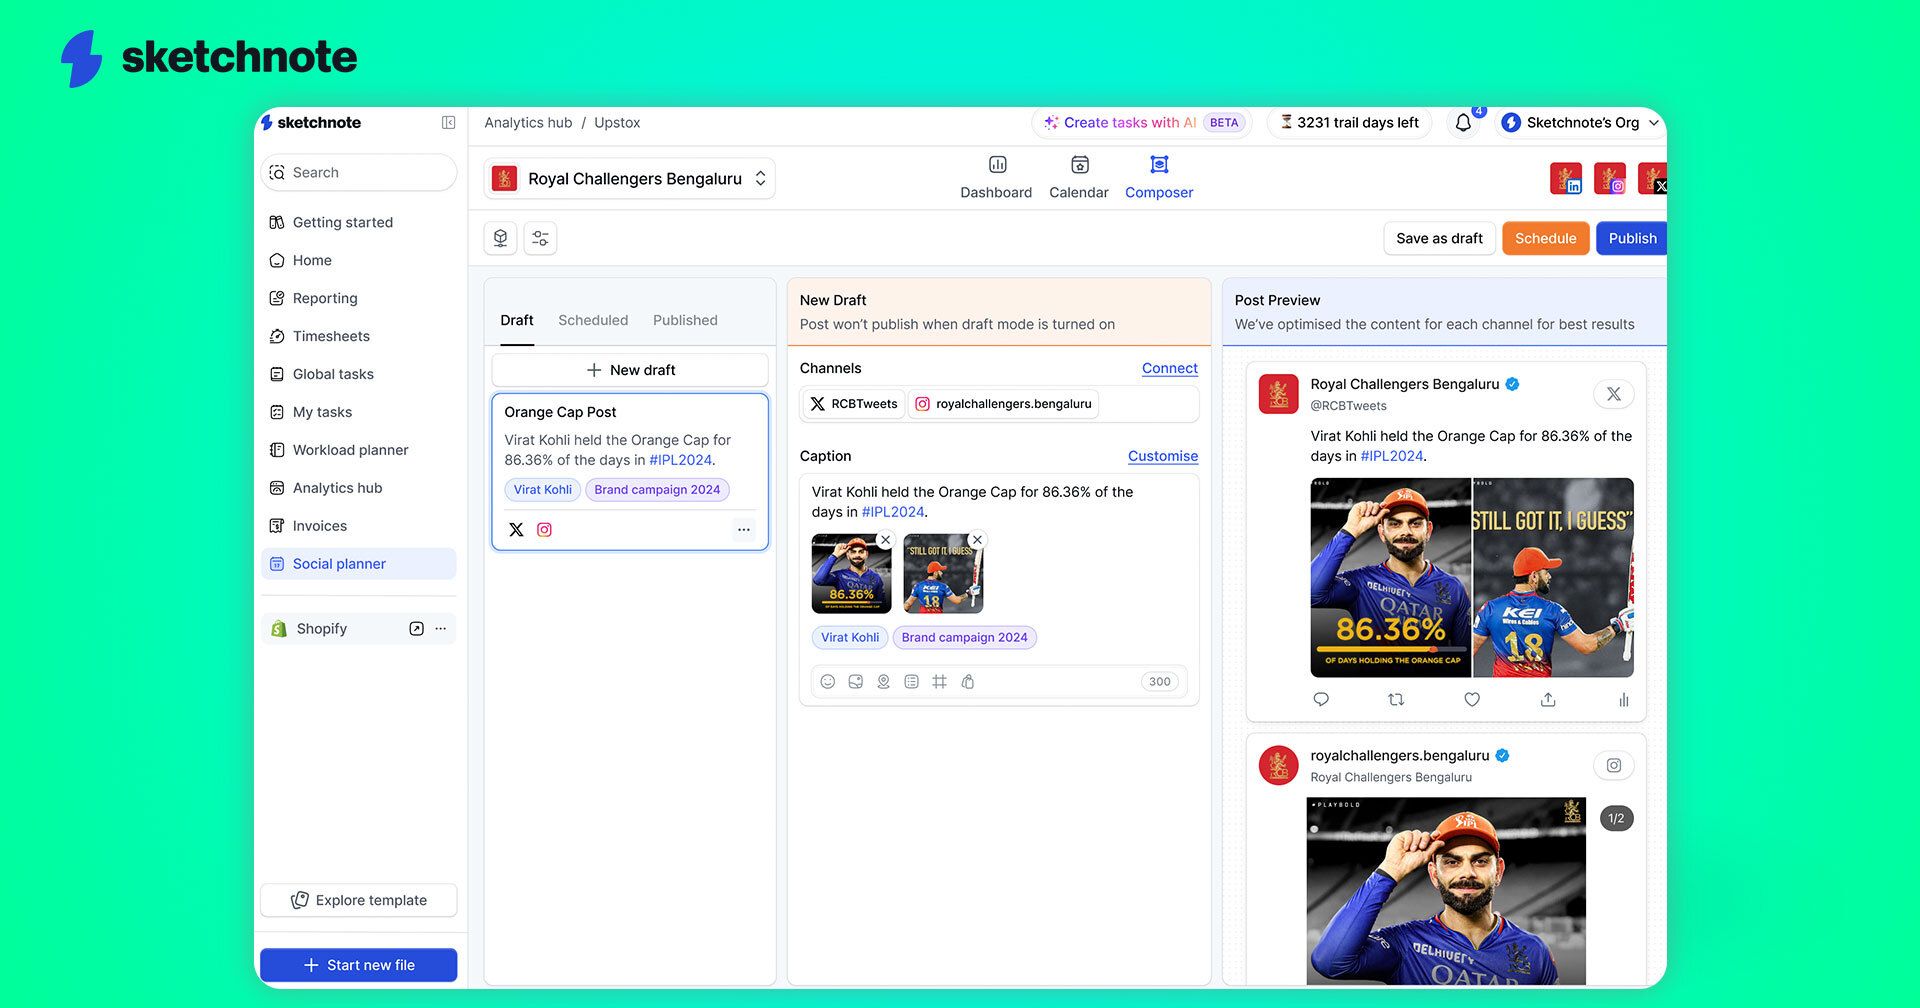Select the Instagram RCB account avatar
The image size is (1920, 1008).
(1610, 178)
